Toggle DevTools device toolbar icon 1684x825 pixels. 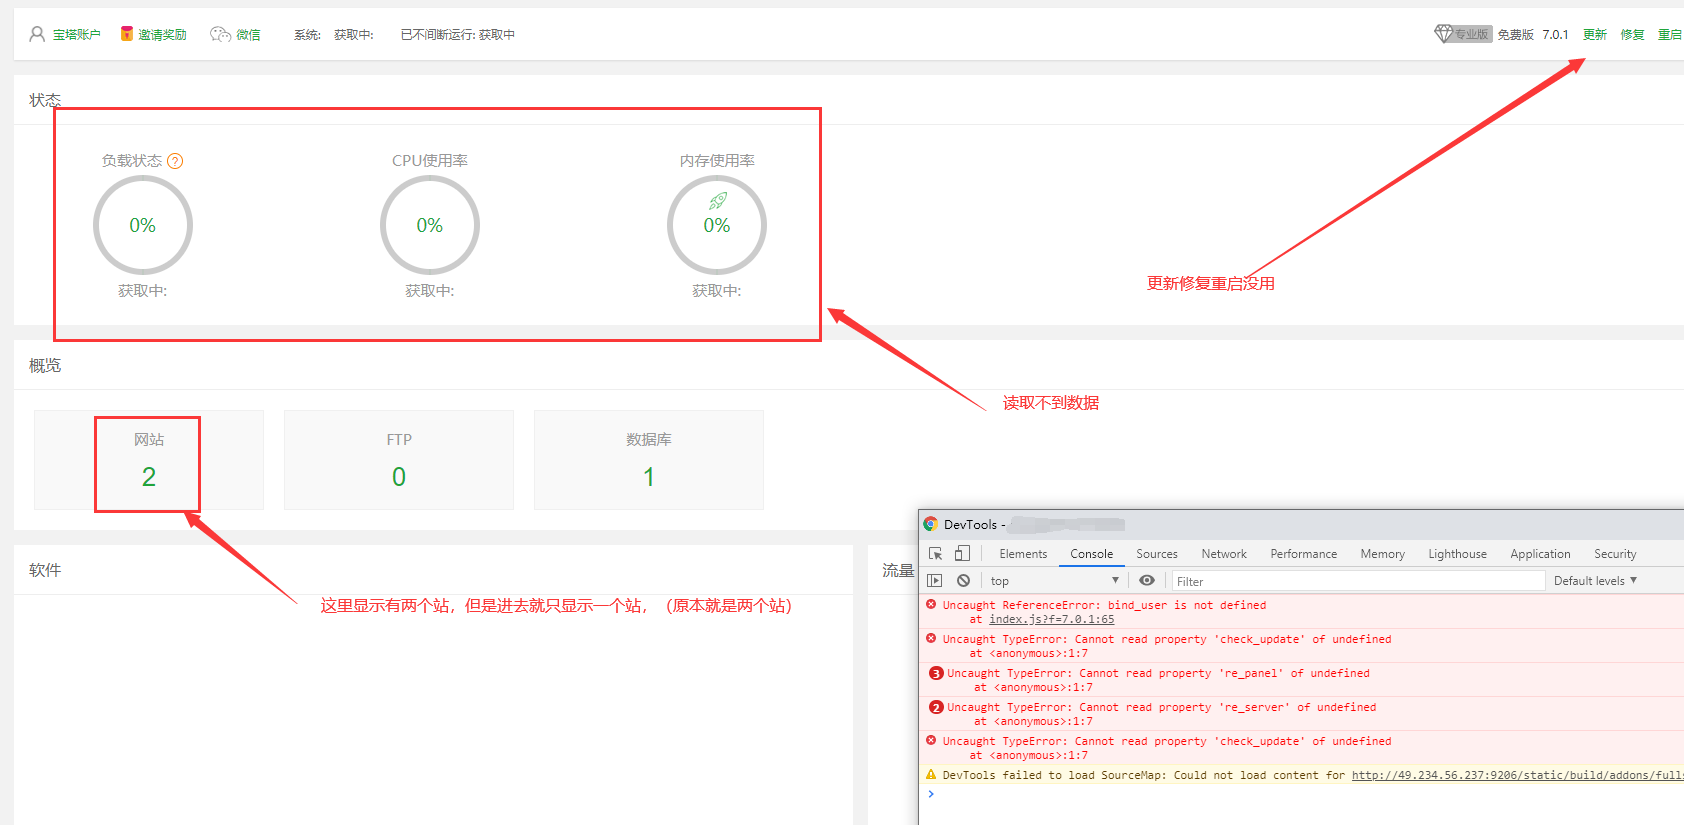(x=962, y=553)
